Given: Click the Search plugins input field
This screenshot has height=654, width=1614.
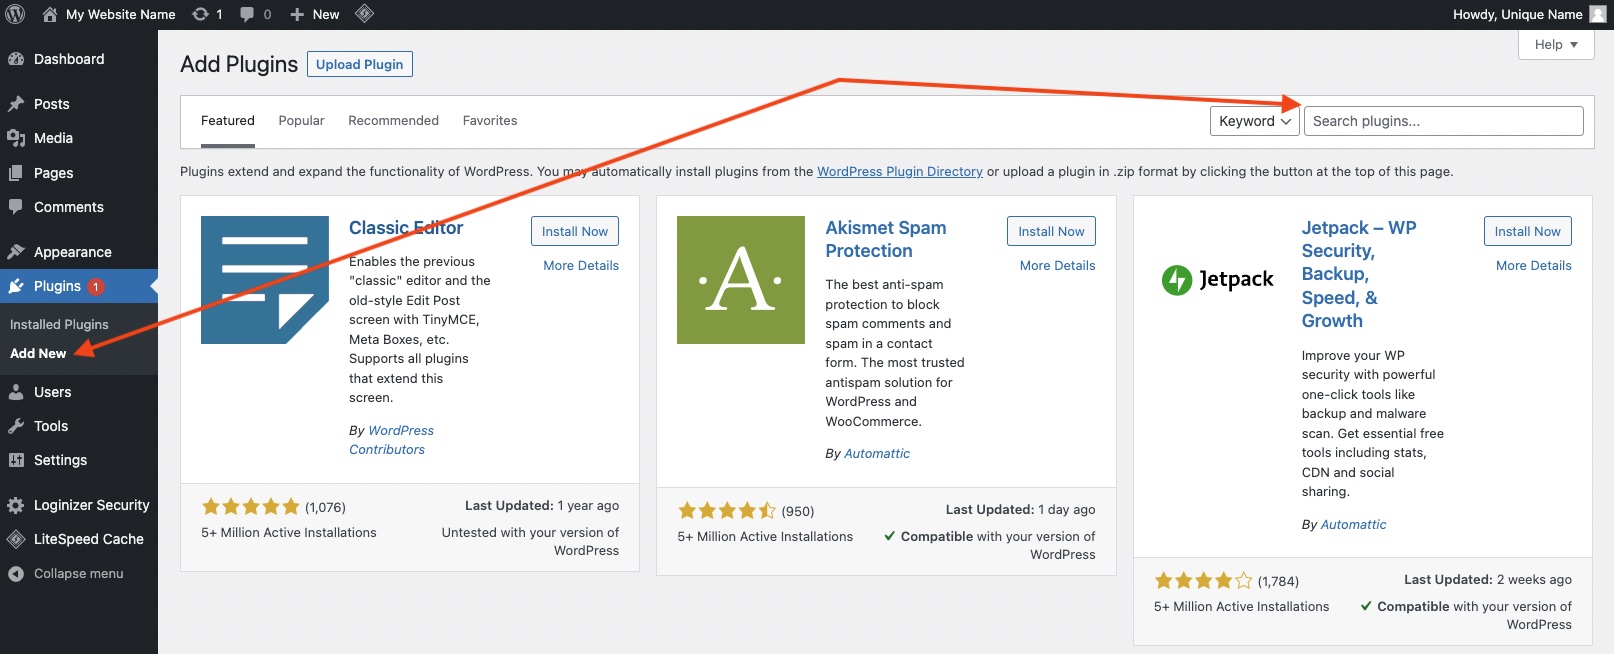Looking at the screenshot, I should [1444, 121].
